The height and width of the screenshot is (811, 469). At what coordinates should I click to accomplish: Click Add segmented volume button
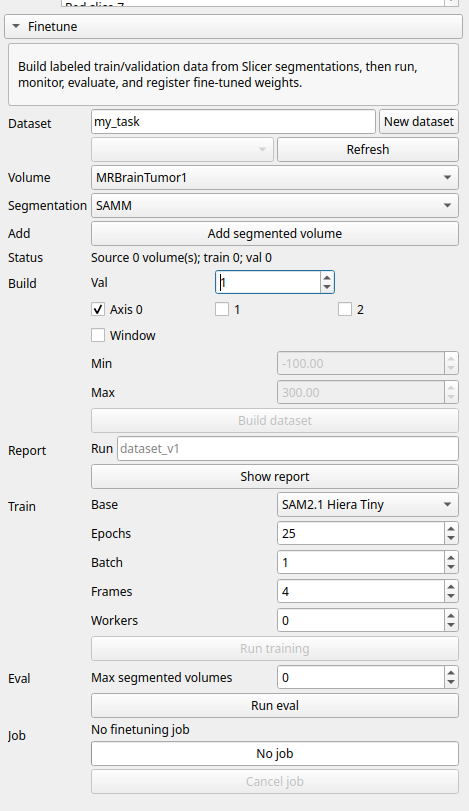(x=275, y=233)
